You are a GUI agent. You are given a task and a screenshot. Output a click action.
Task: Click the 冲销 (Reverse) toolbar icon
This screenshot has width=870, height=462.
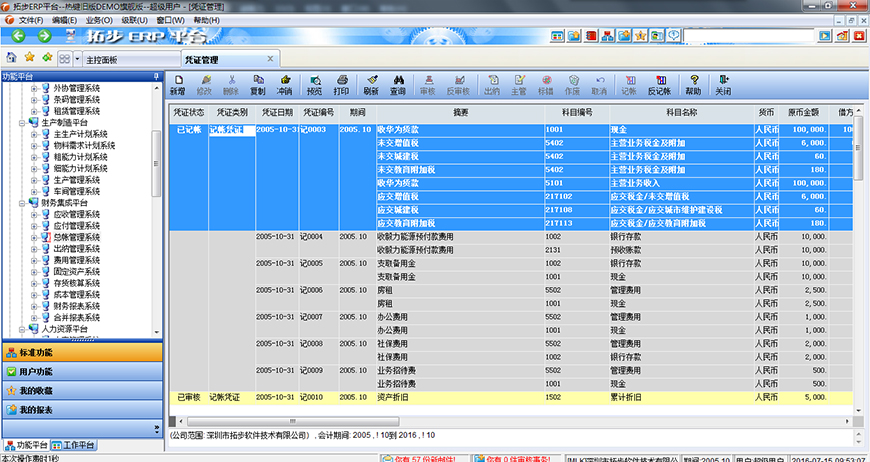[x=285, y=84]
